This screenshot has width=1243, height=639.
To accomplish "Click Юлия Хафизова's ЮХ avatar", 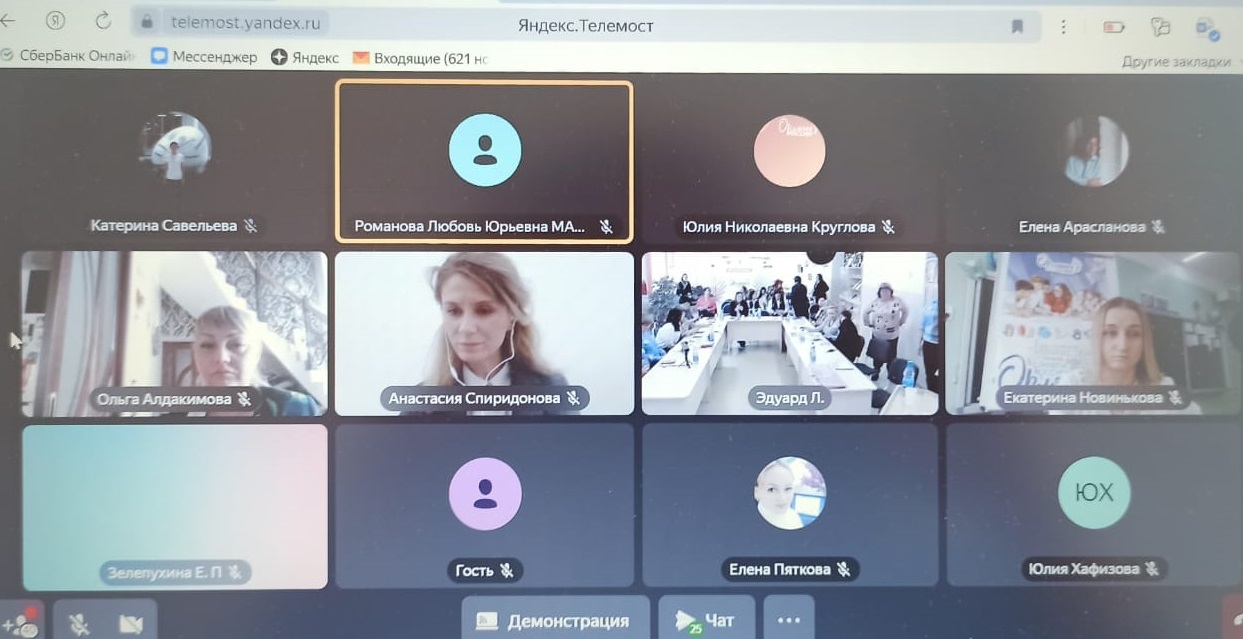I will (1093, 492).
